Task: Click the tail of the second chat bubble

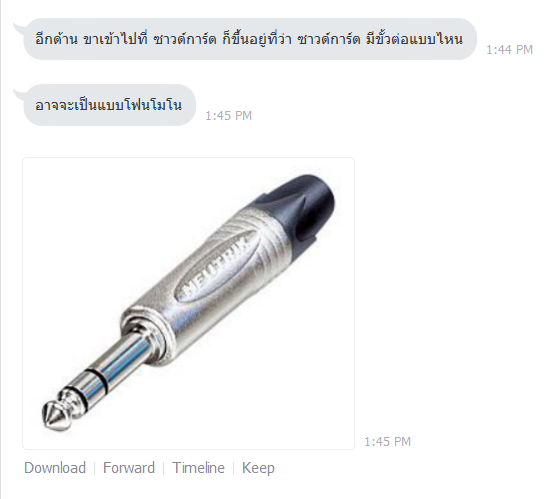Action: click(18, 93)
